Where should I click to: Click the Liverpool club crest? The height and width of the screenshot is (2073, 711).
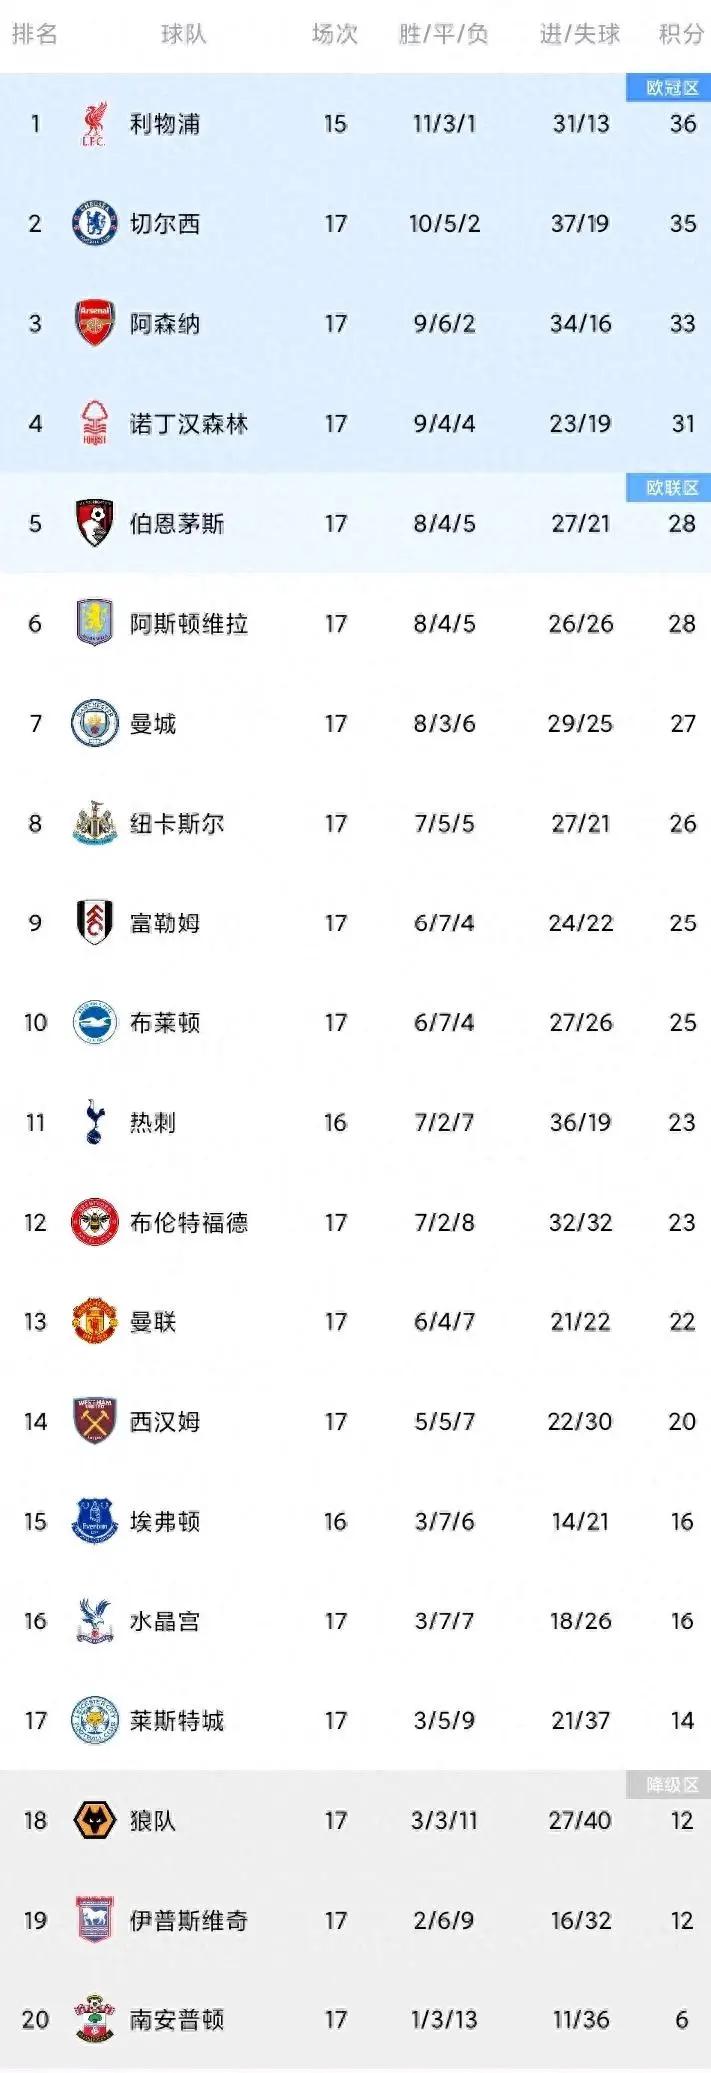coord(94,124)
